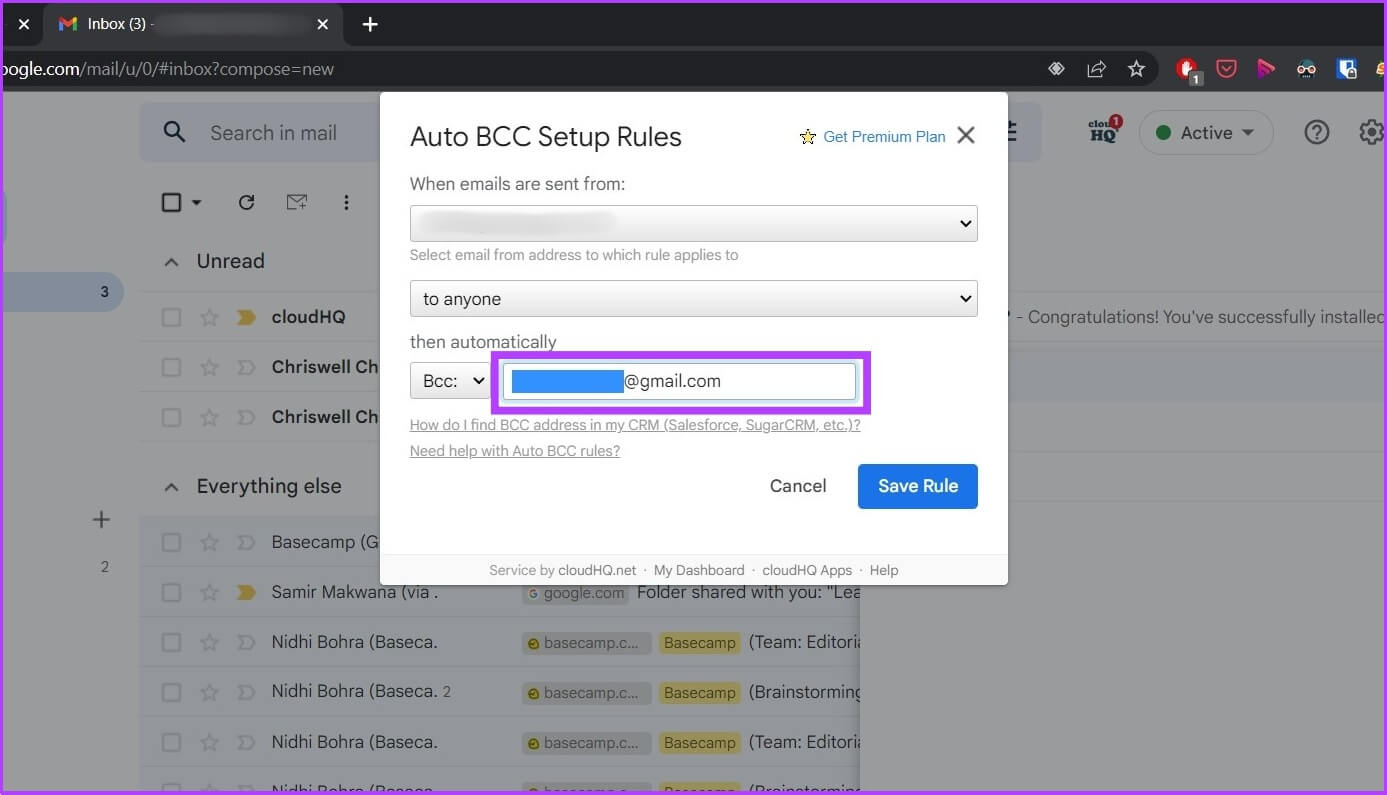Click the play-style red extension icon
This screenshot has height=795, width=1387.
(x=1266, y=69)
